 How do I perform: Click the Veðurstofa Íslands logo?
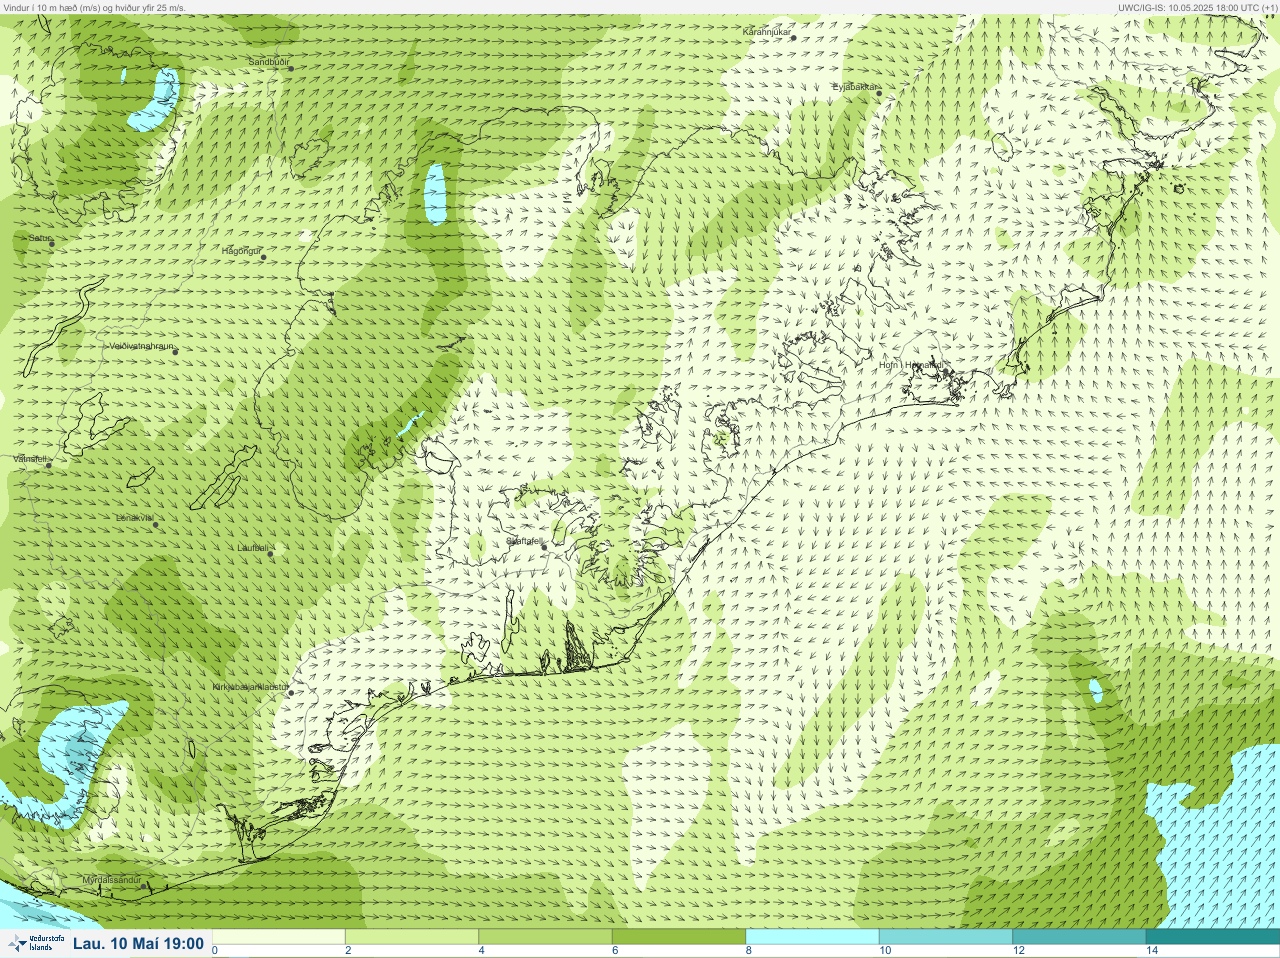(x=35, y=943)
